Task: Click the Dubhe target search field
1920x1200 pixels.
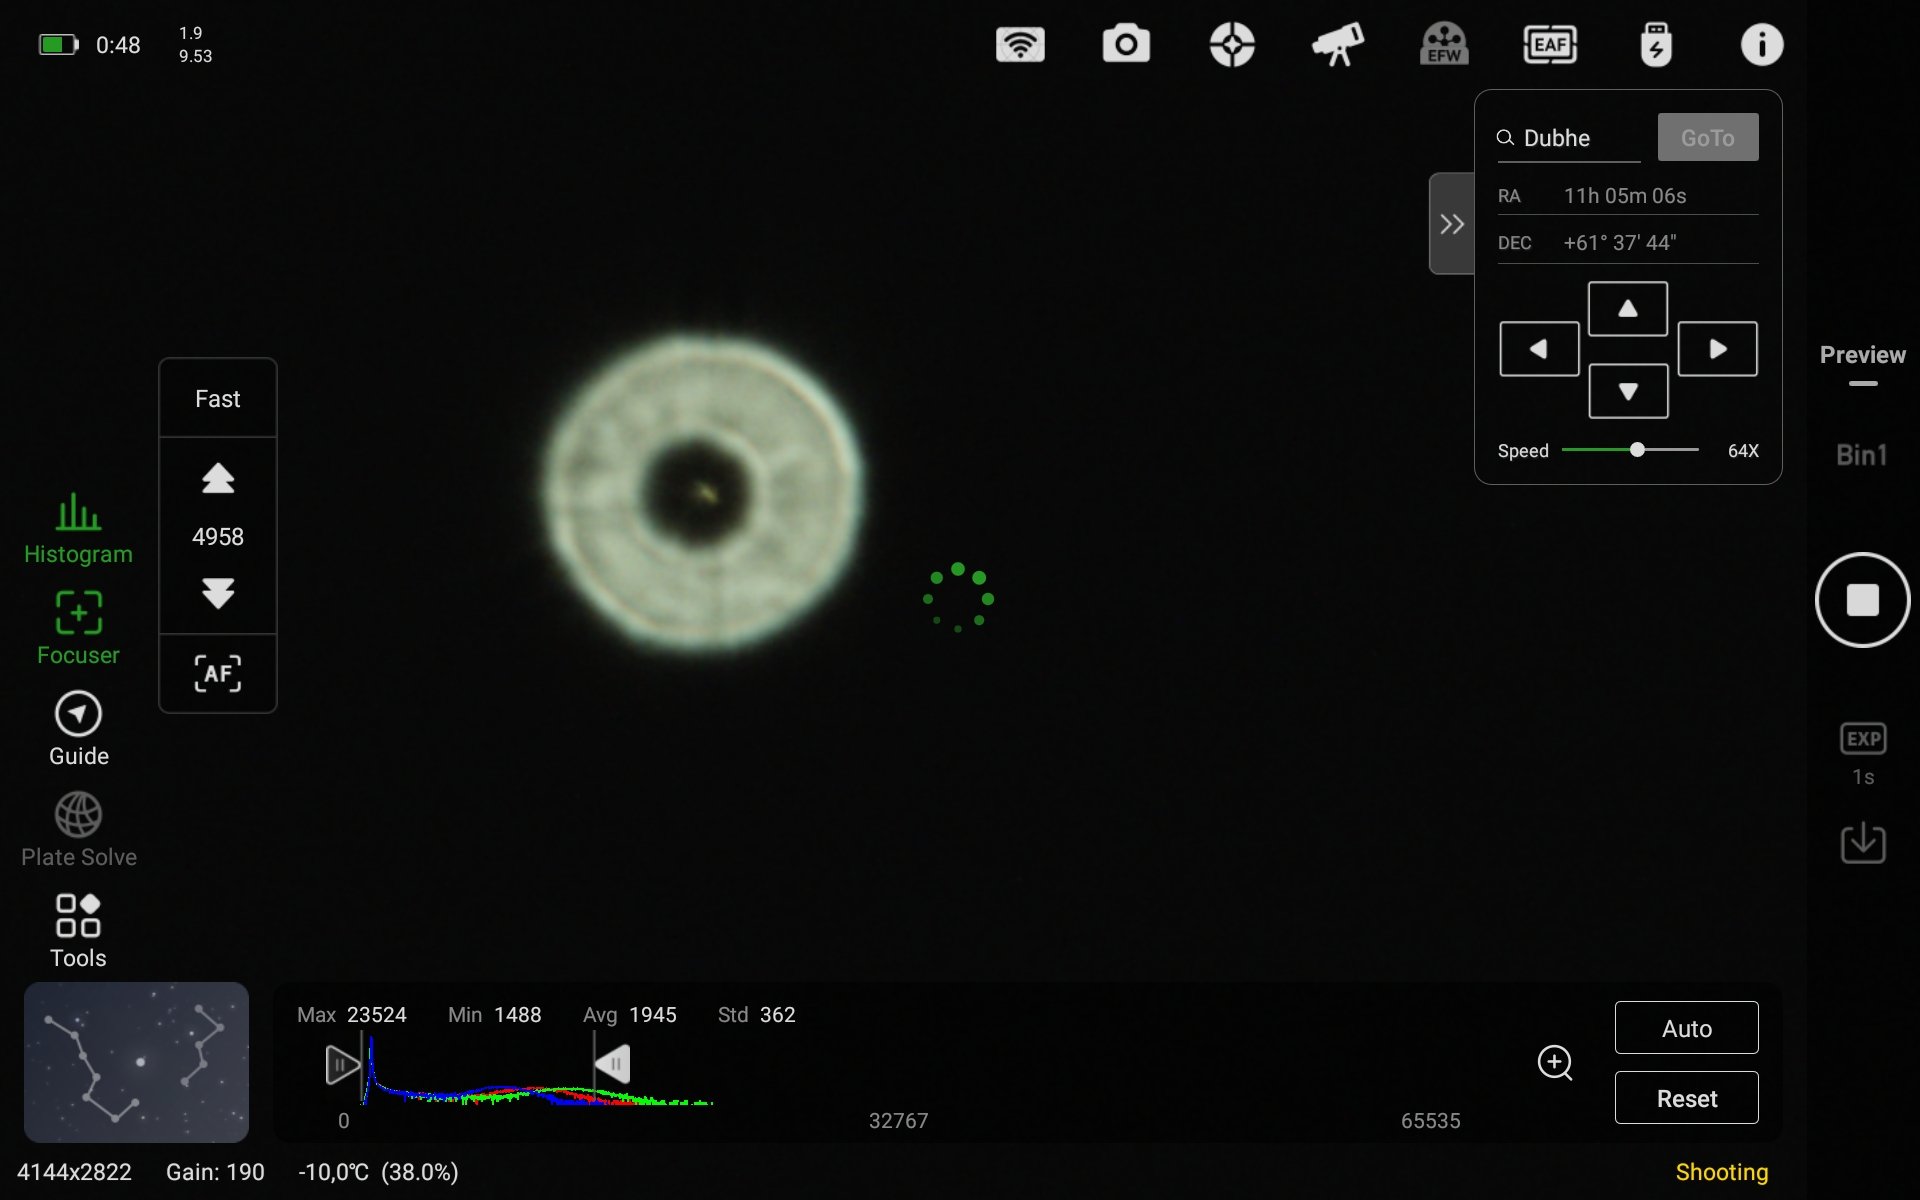Action: click(1569, 138)
